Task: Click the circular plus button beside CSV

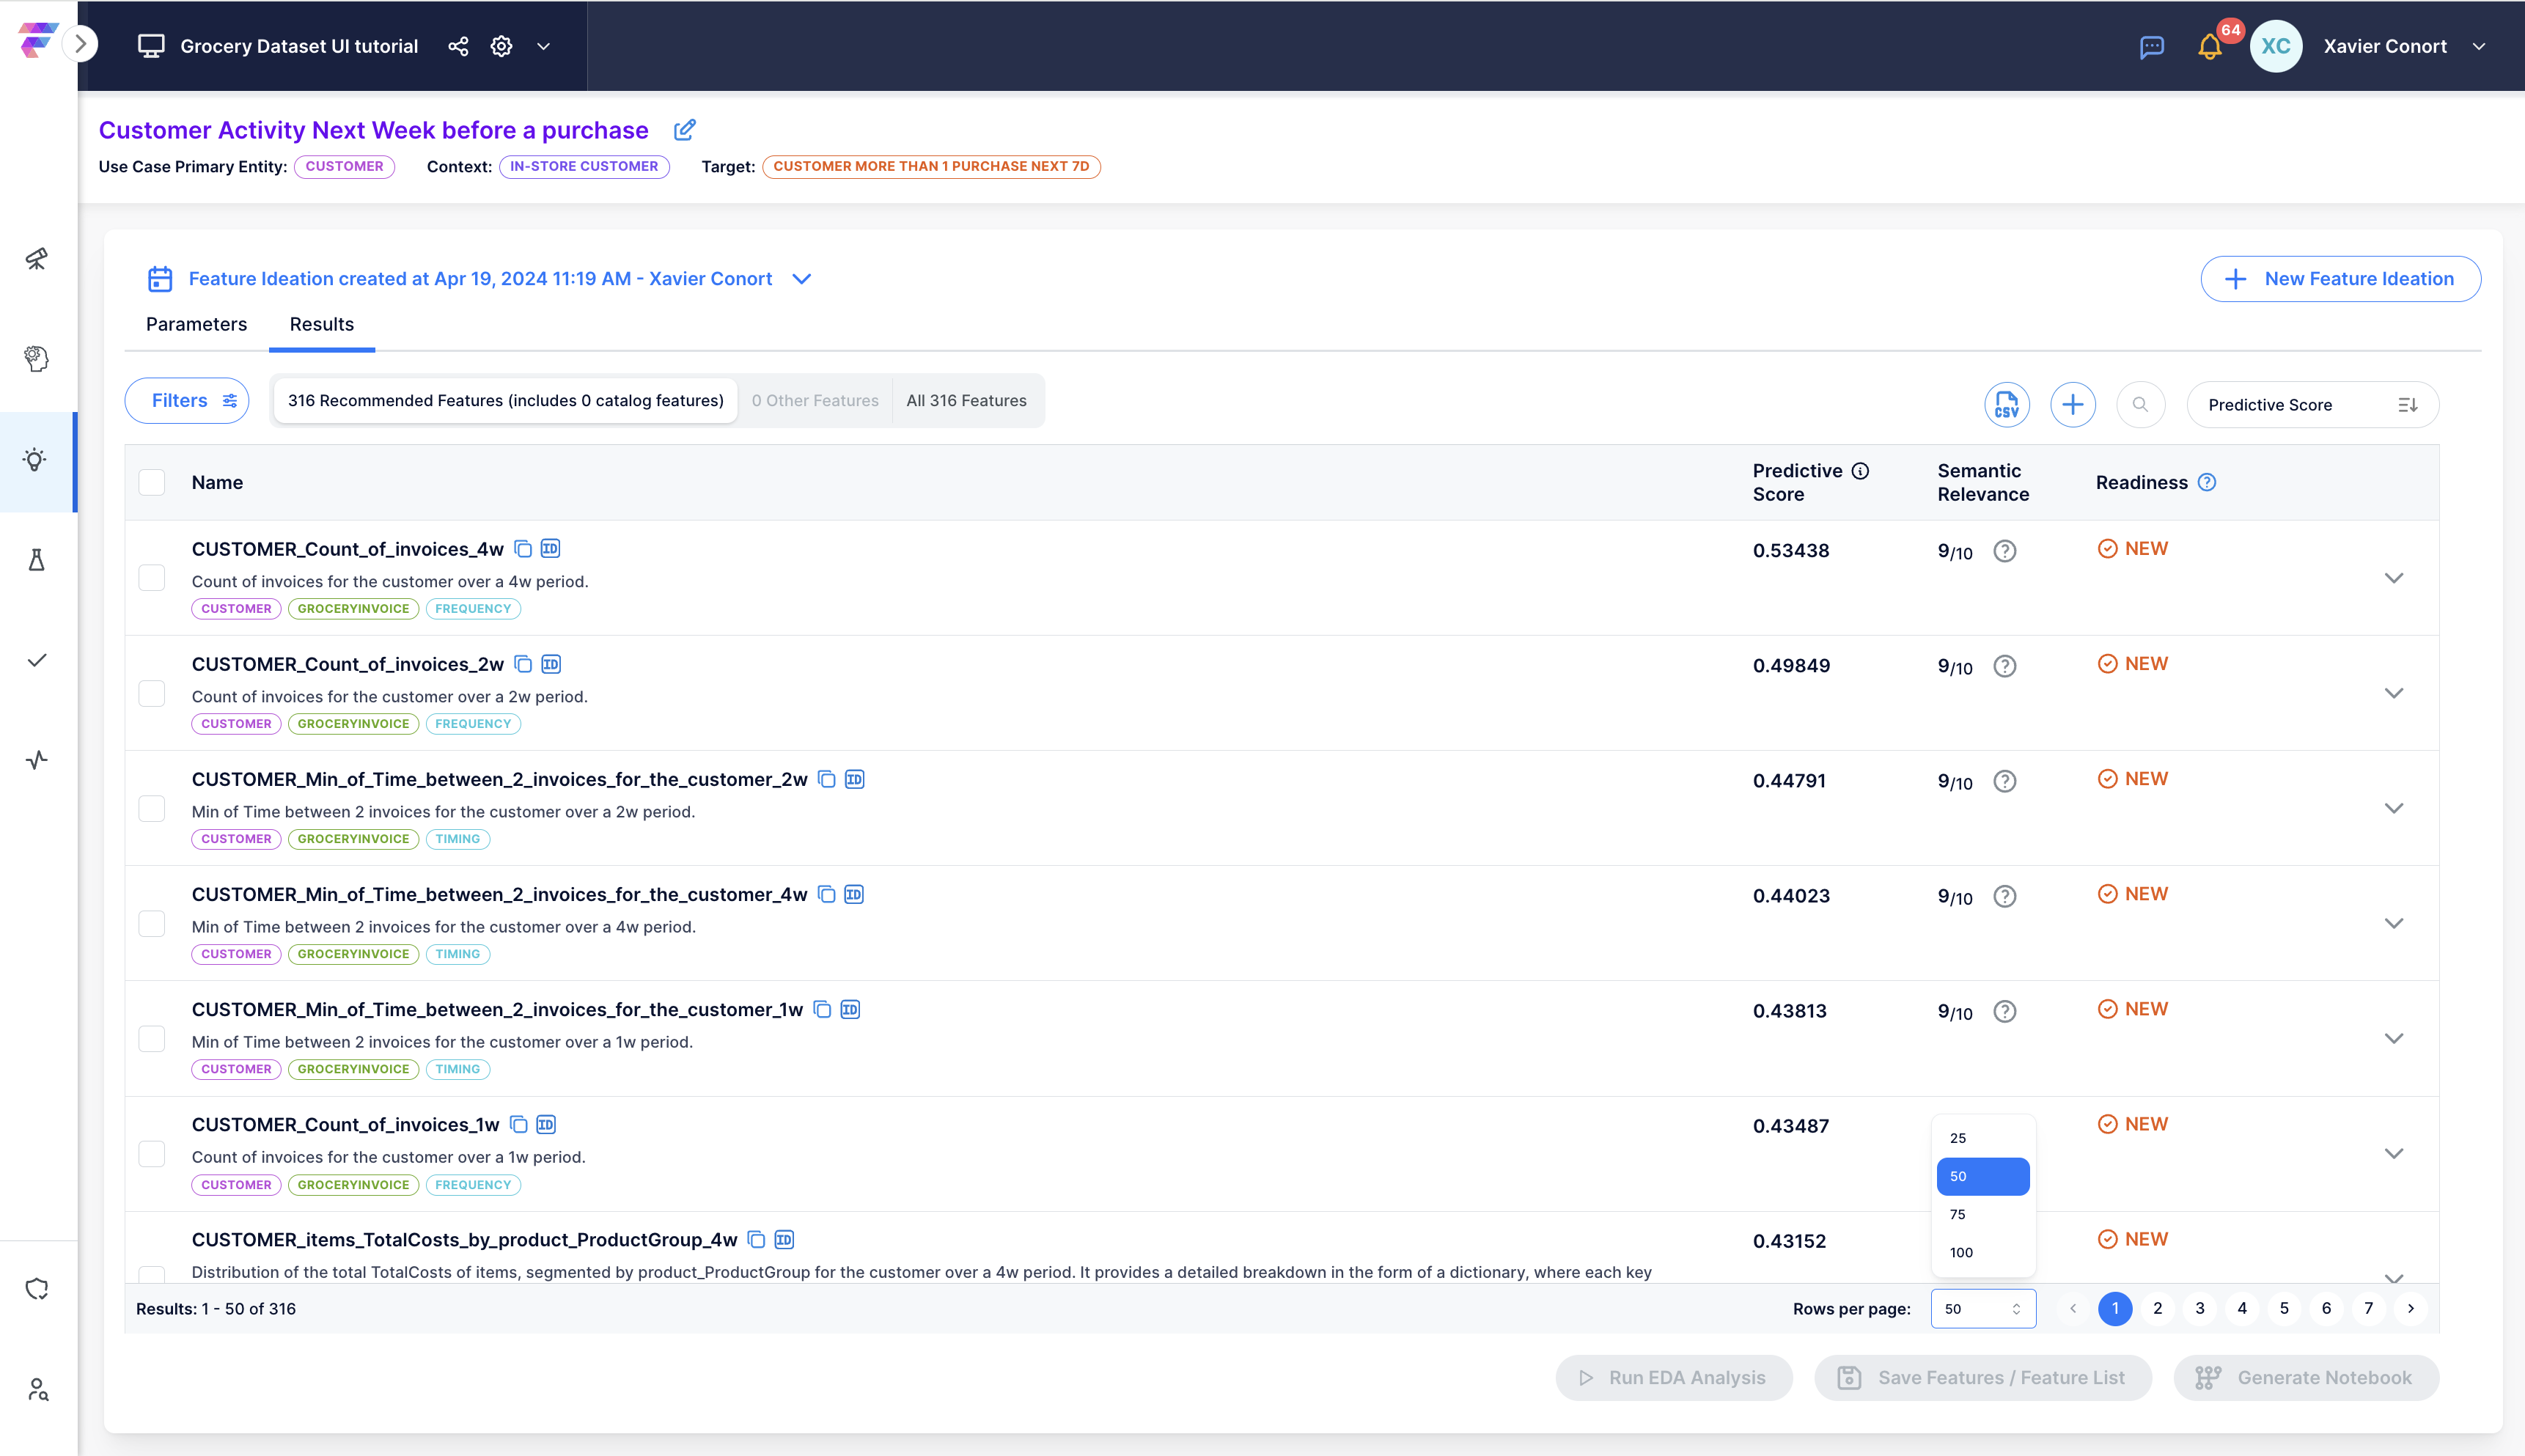Action: (x=2073, y=404)
